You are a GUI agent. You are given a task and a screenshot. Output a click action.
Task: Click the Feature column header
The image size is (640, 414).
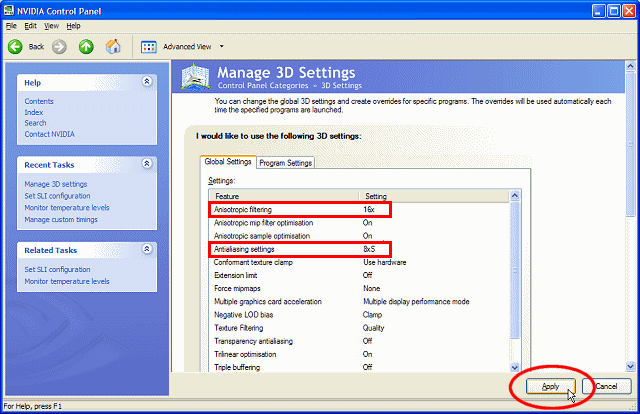point(284,196)
